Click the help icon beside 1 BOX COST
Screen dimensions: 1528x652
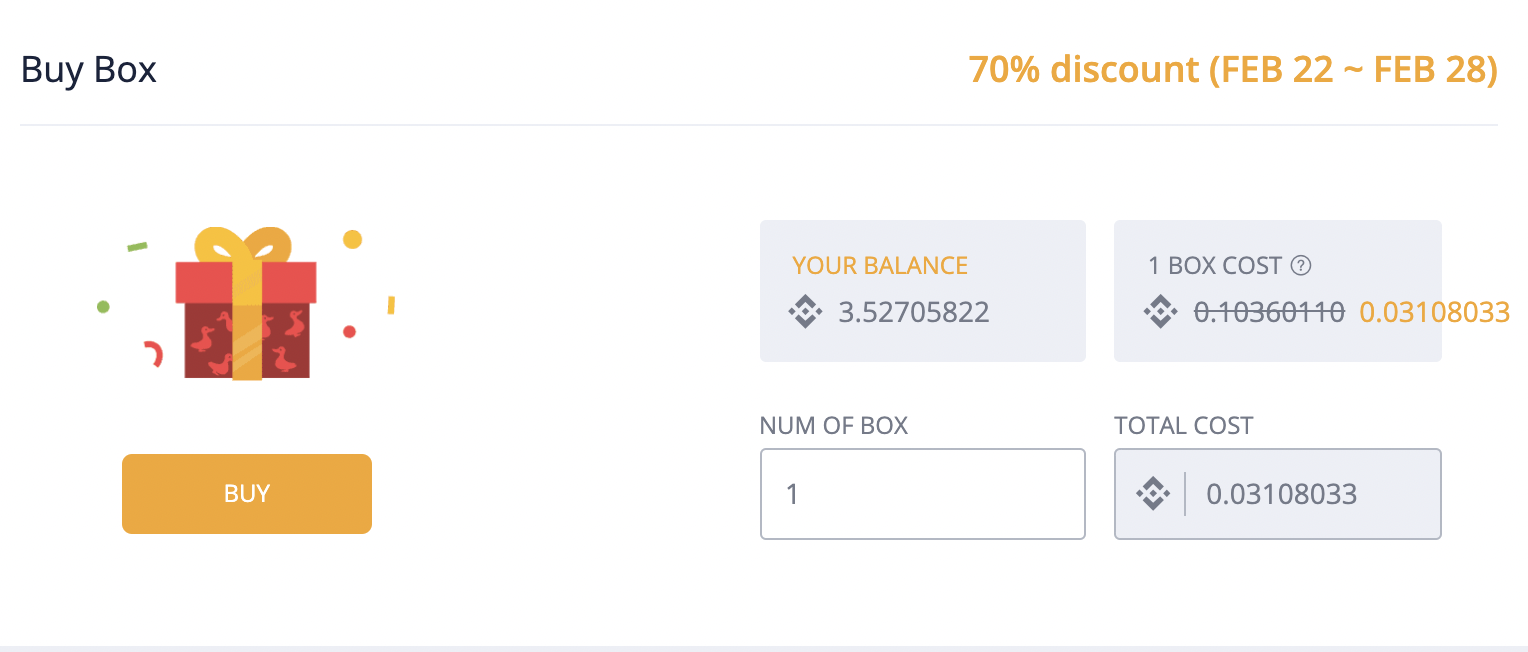tap(1301, 266)
